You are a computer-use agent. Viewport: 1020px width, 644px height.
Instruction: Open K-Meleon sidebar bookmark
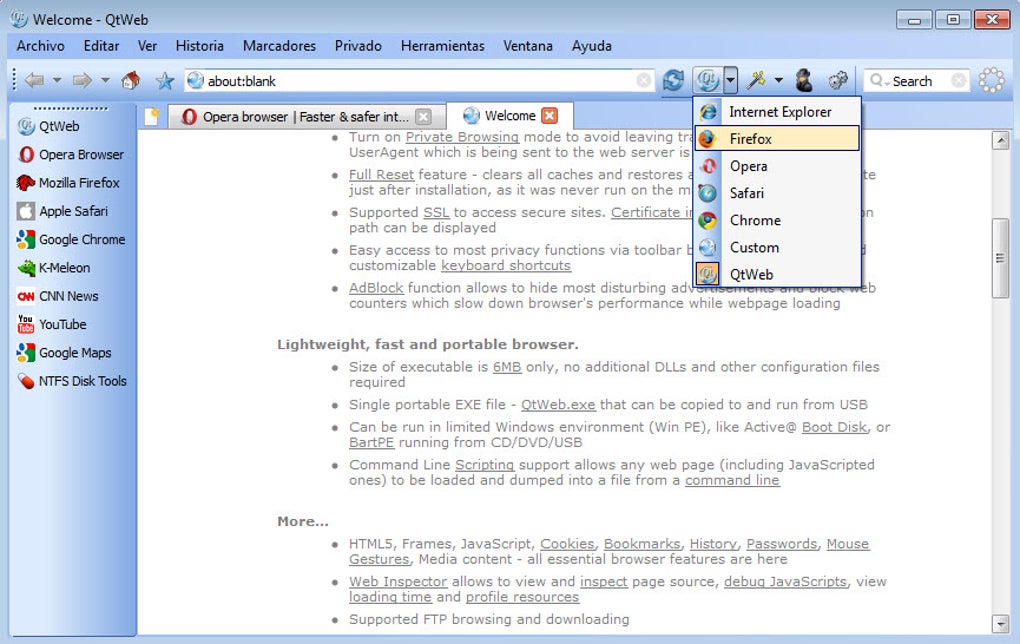coord(53,267)
